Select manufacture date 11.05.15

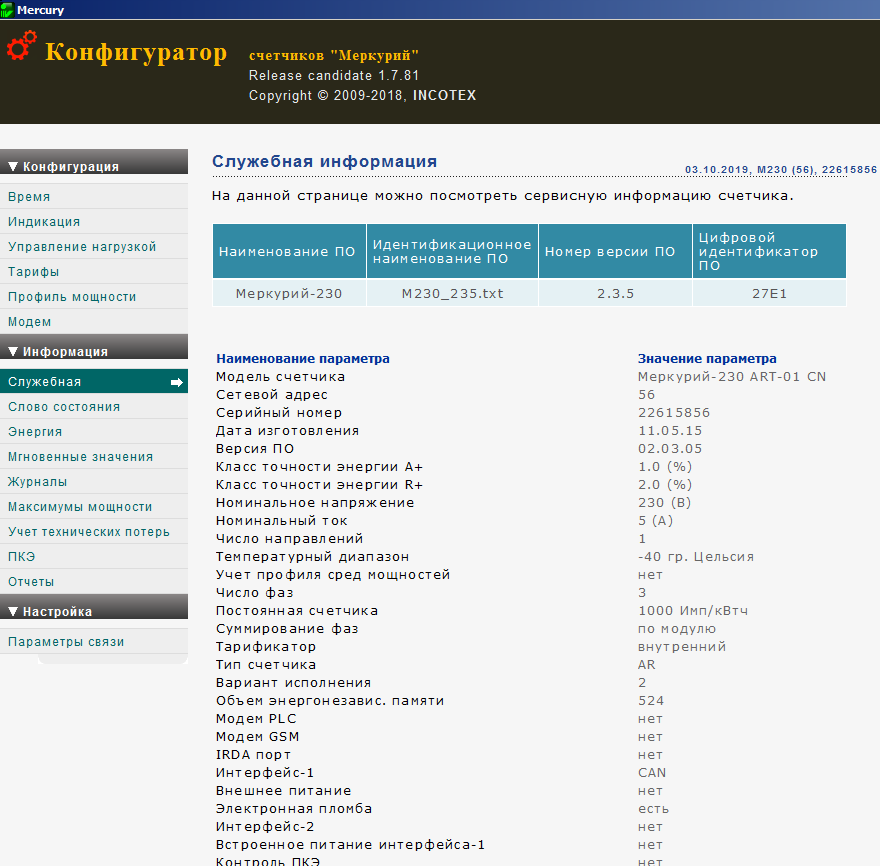pos(670,430)
